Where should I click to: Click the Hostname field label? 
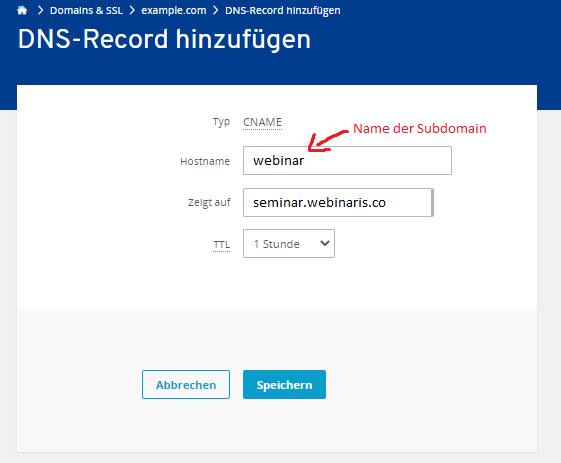205,161
